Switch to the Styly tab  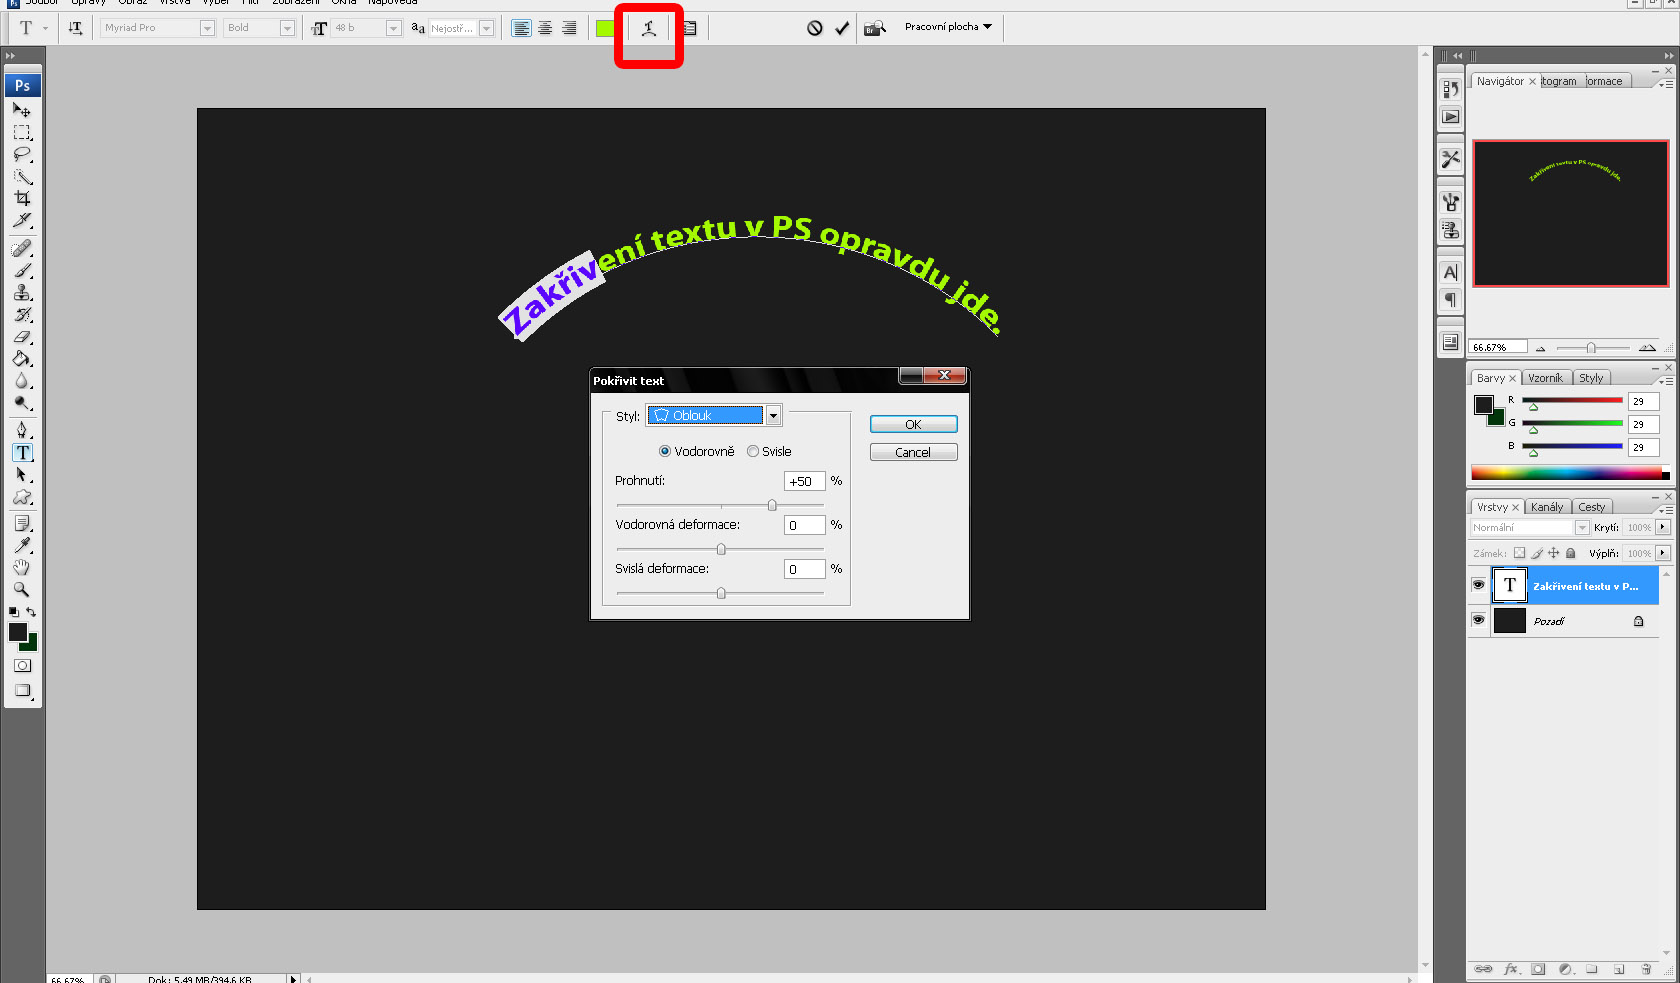(1591, 378)
